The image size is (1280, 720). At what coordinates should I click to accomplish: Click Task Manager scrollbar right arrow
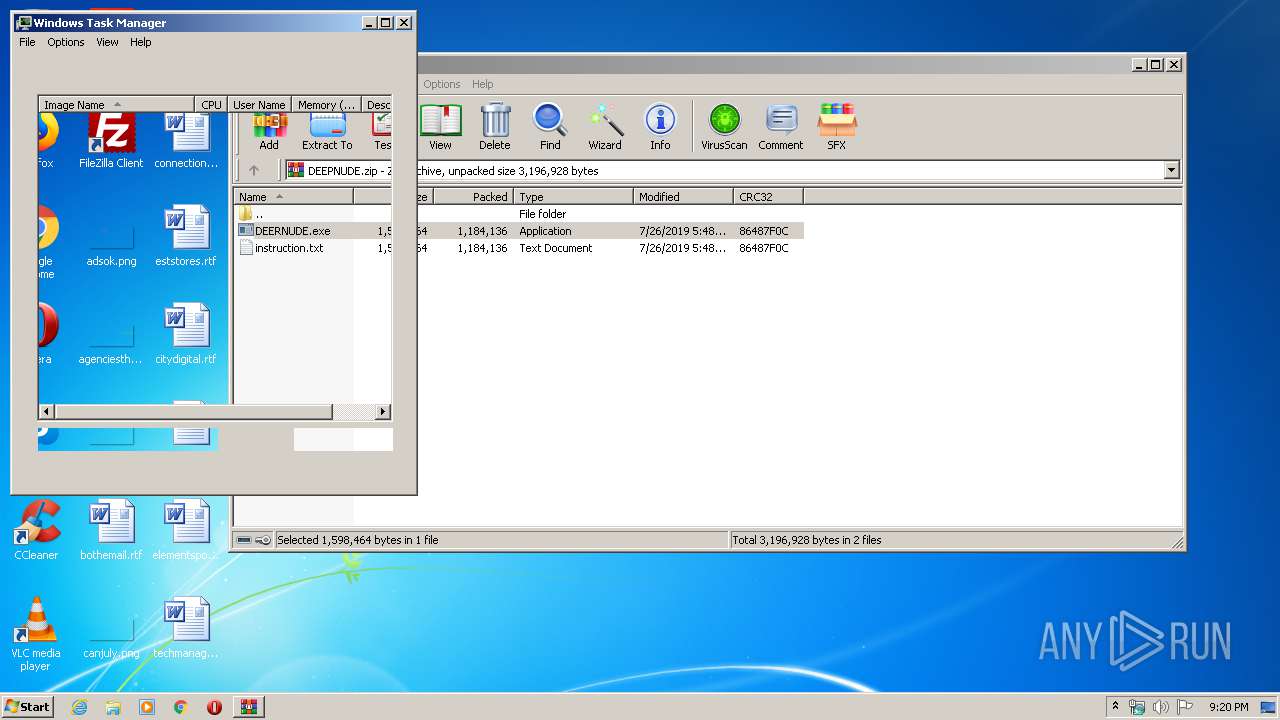[x=383, y=412]
